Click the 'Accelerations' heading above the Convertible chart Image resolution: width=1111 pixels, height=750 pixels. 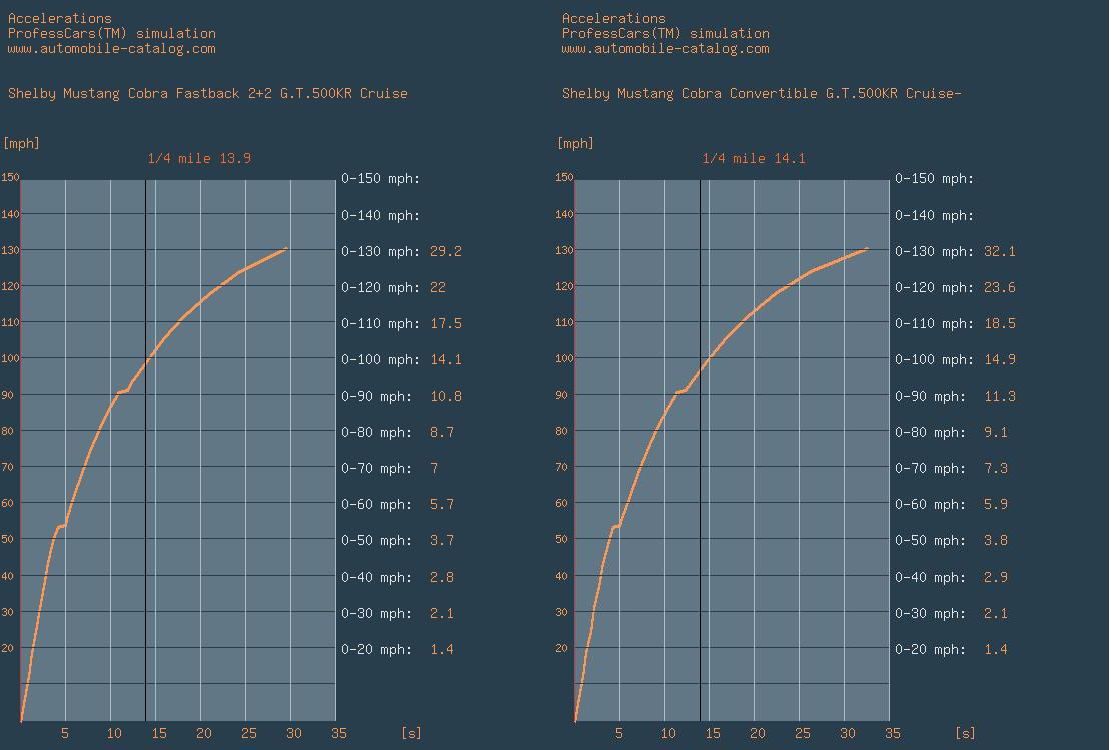pos(614,18)
